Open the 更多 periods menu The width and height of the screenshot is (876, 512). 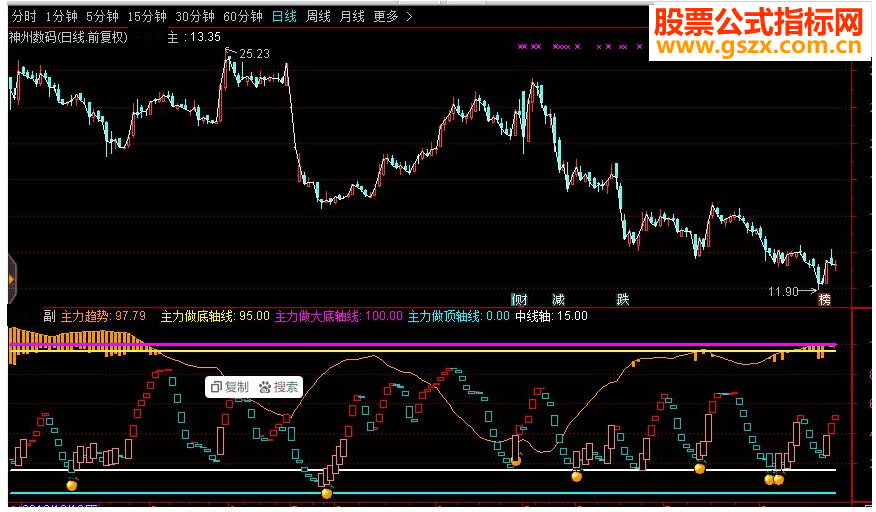386,17
